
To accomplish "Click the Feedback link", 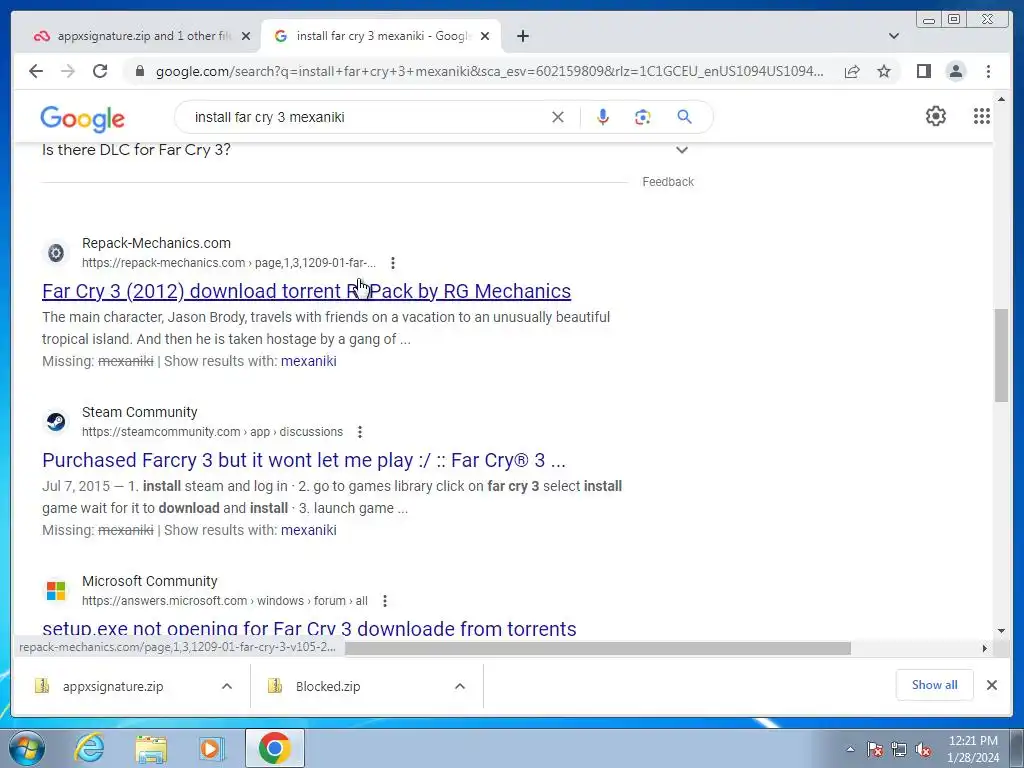I will [667, 182].
